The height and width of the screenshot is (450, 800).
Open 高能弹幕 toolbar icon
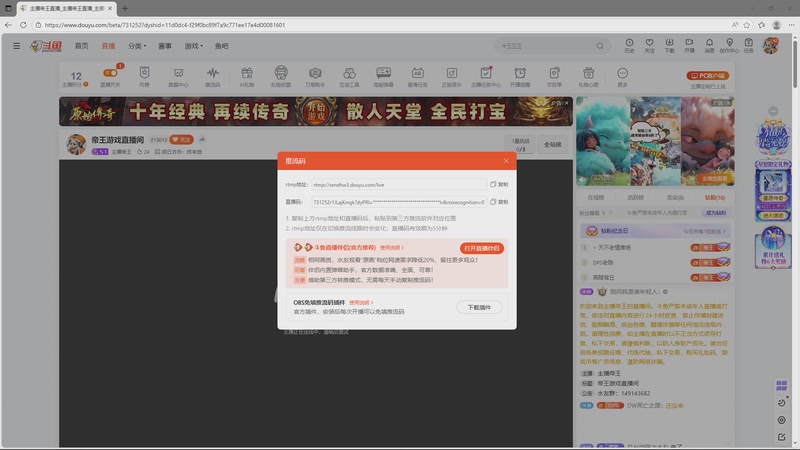coord(384,77)
